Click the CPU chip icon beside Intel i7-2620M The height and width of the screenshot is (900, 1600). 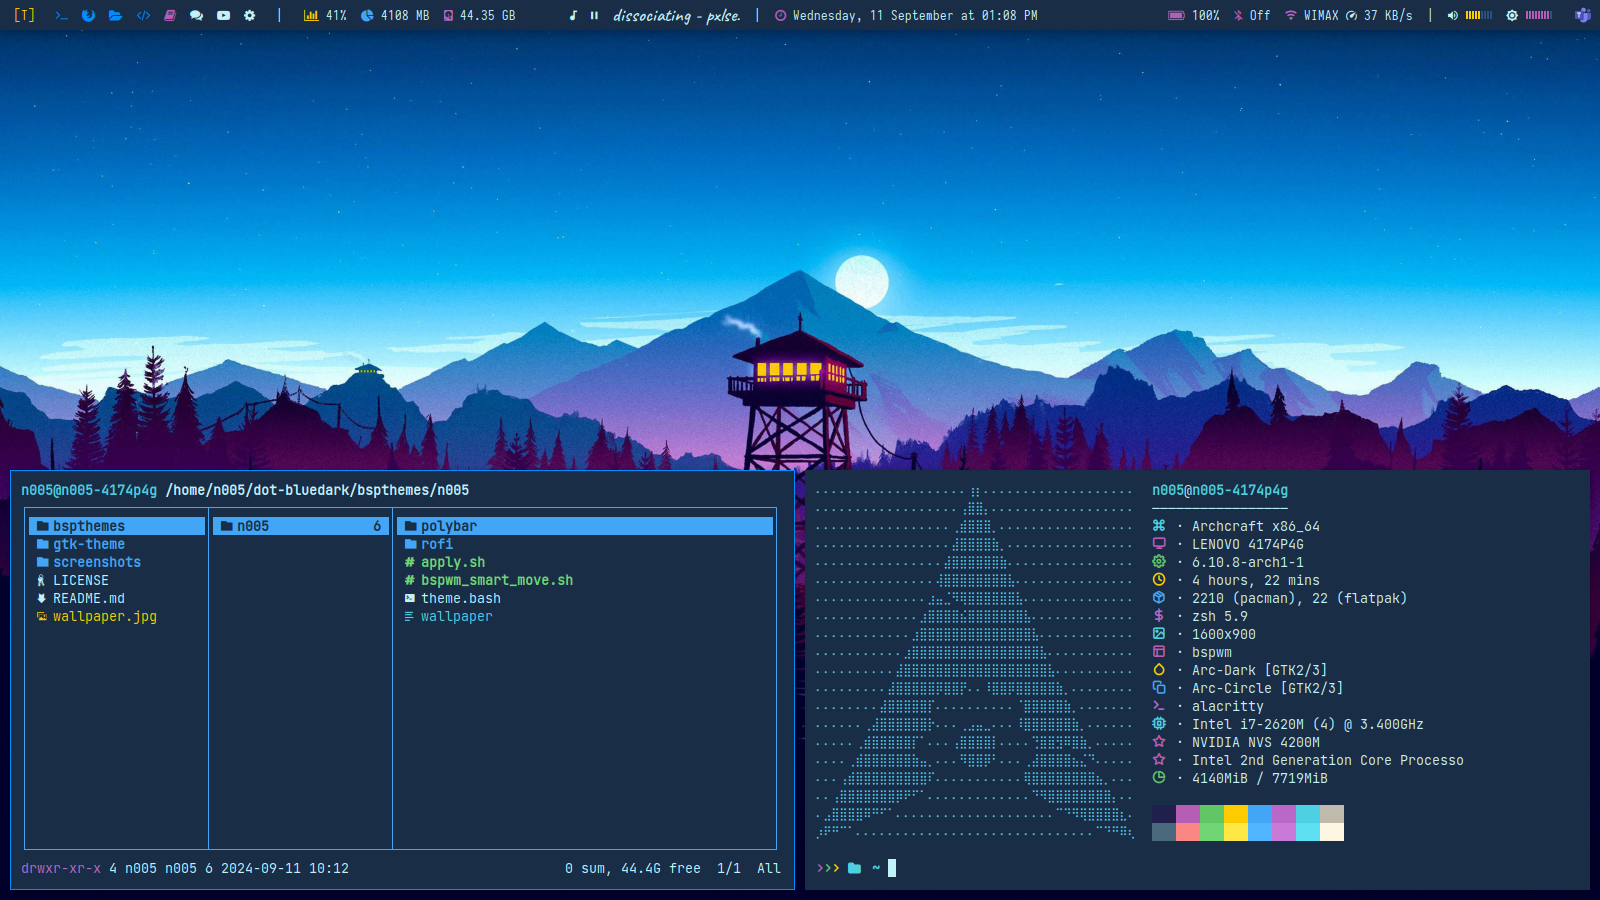[x=1159, y=724]
